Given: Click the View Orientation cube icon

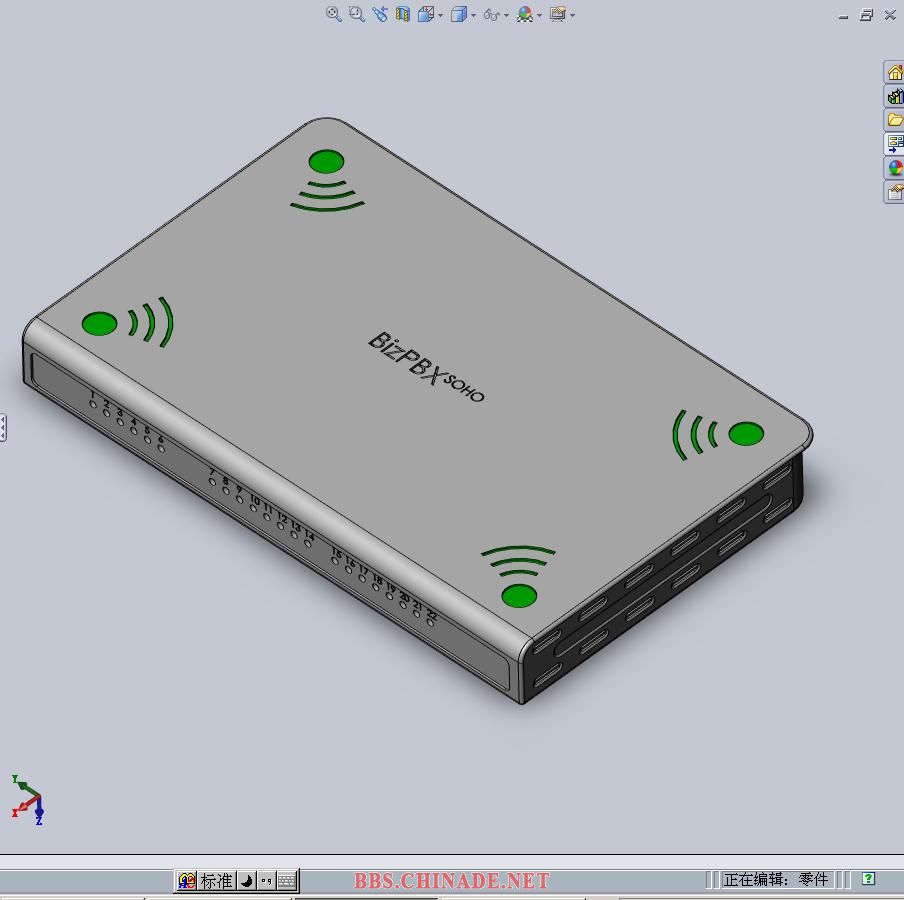Looking at the screenshot, I should tap(426, 14).
